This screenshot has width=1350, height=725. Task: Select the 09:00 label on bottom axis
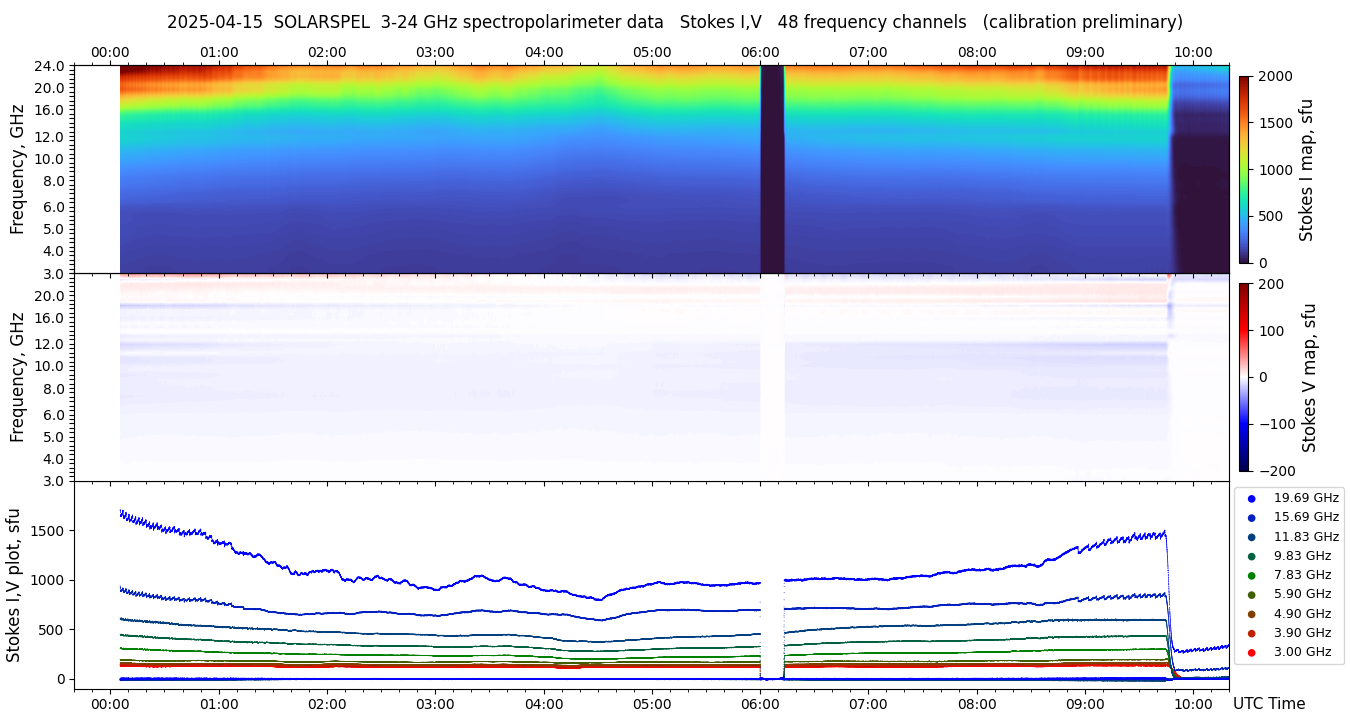tap(1085, 703)
